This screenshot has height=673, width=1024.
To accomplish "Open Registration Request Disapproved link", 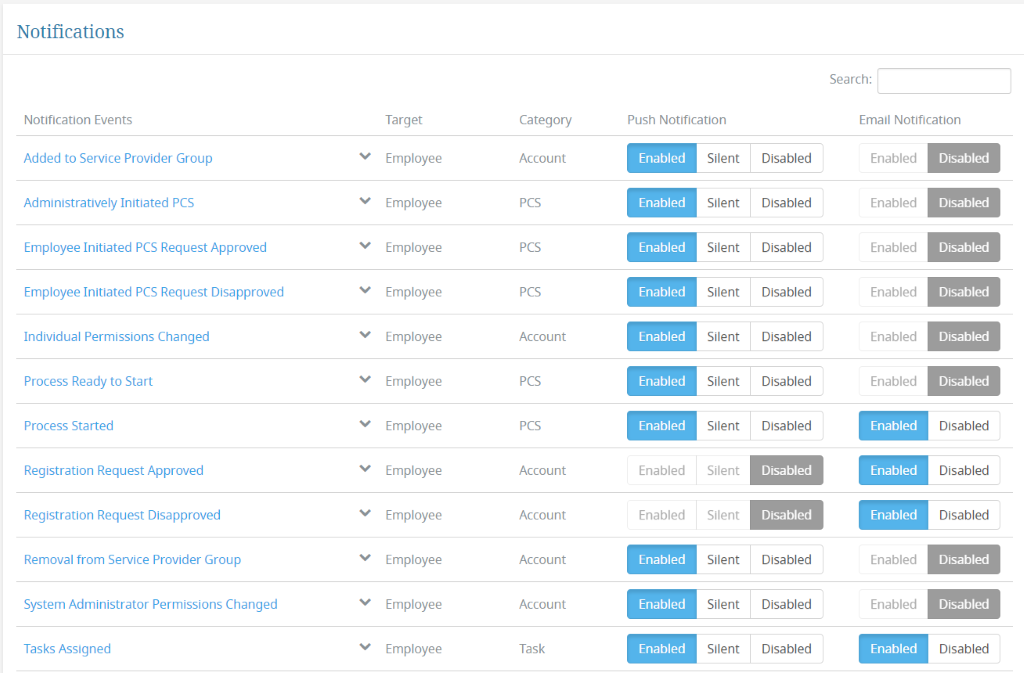I will 122,515.
